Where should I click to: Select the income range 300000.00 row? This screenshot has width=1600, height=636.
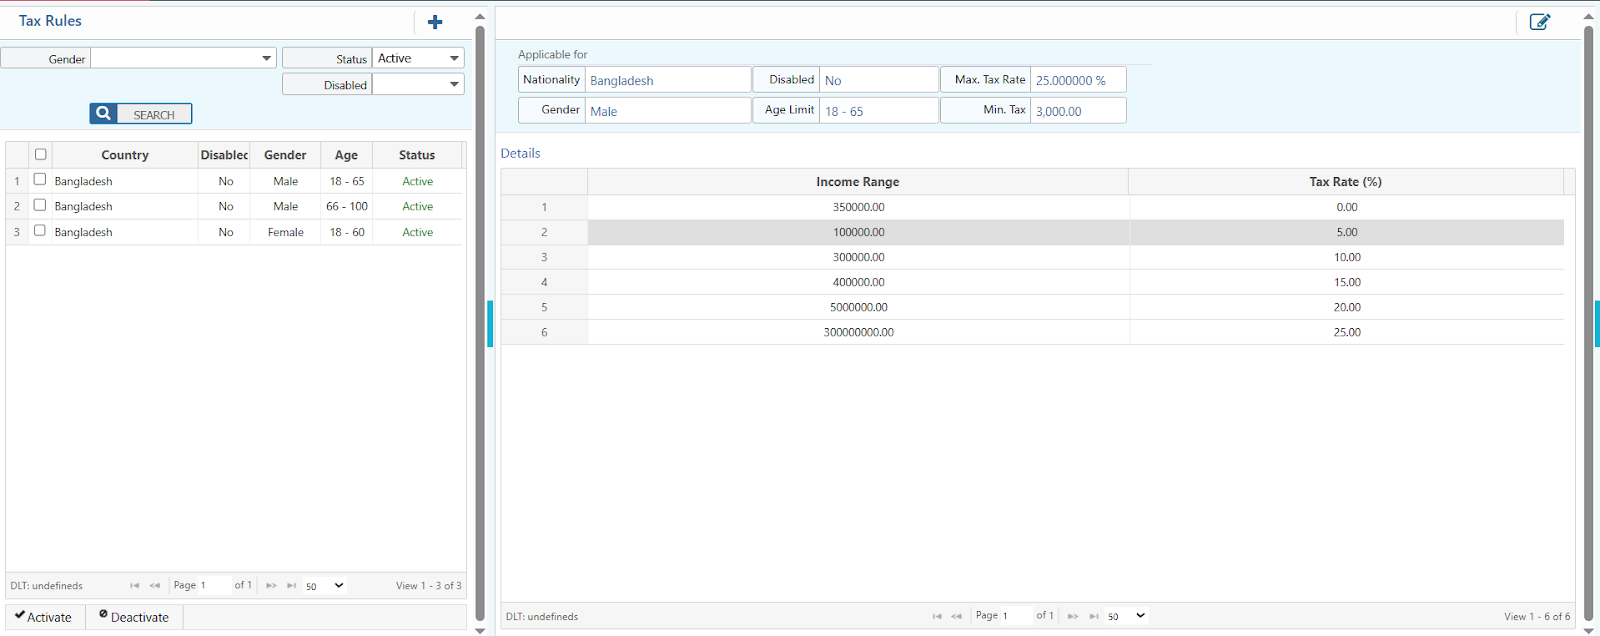(x=858, y=257)
